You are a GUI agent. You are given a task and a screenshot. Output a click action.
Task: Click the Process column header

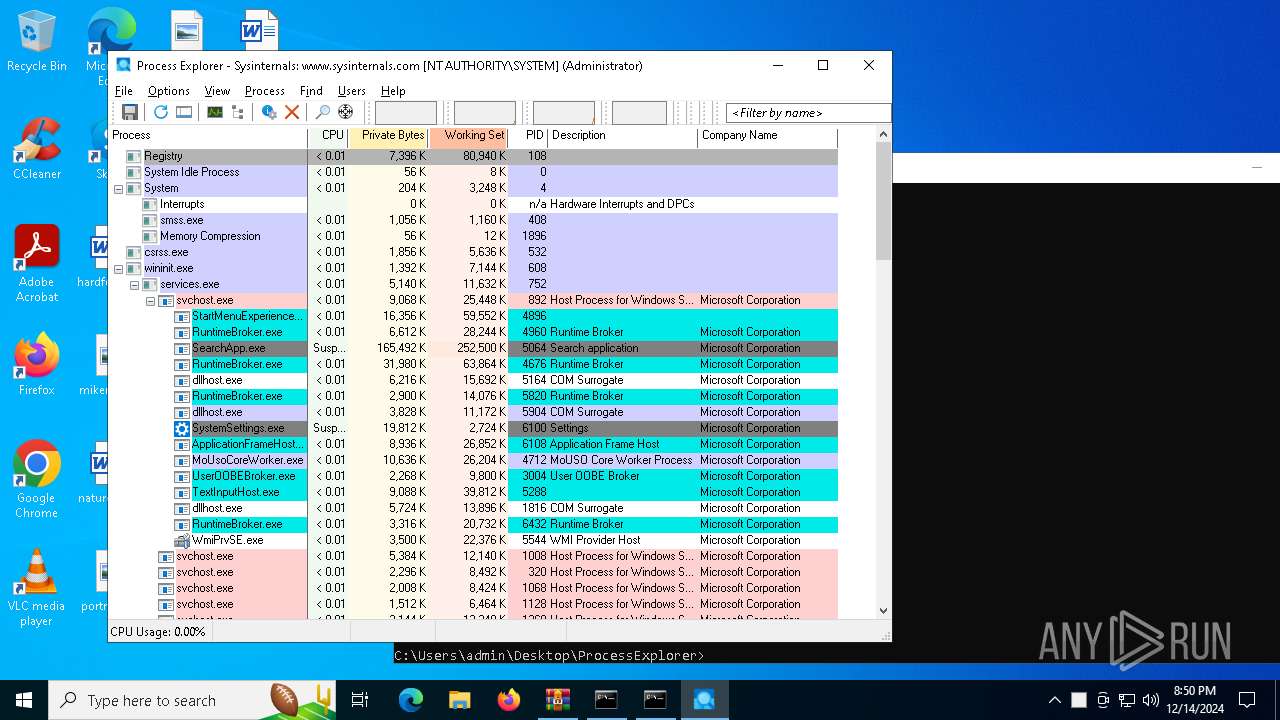point(208,136)
